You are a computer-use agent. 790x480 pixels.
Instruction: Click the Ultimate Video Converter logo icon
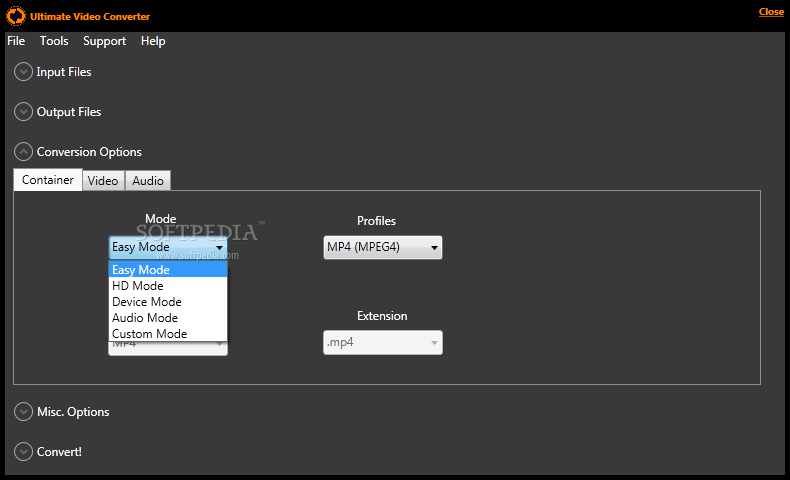[16, 16]
